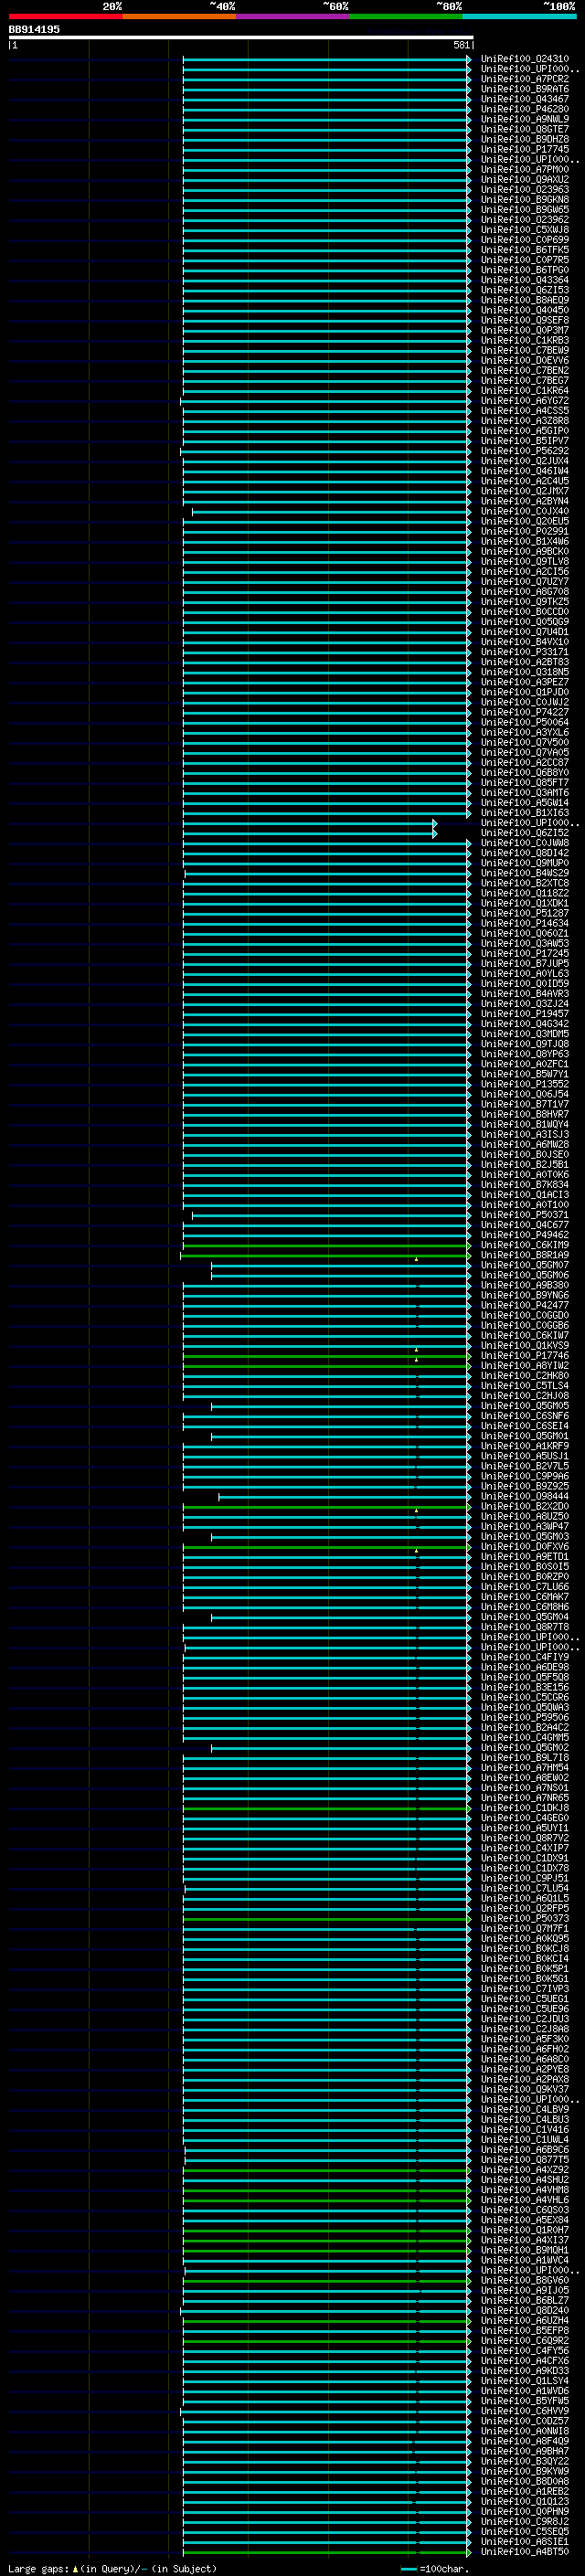Select the UniRef100_D0EVV6 label
Viewport: 585px width, 2576px height.
(x=525, y=360)
